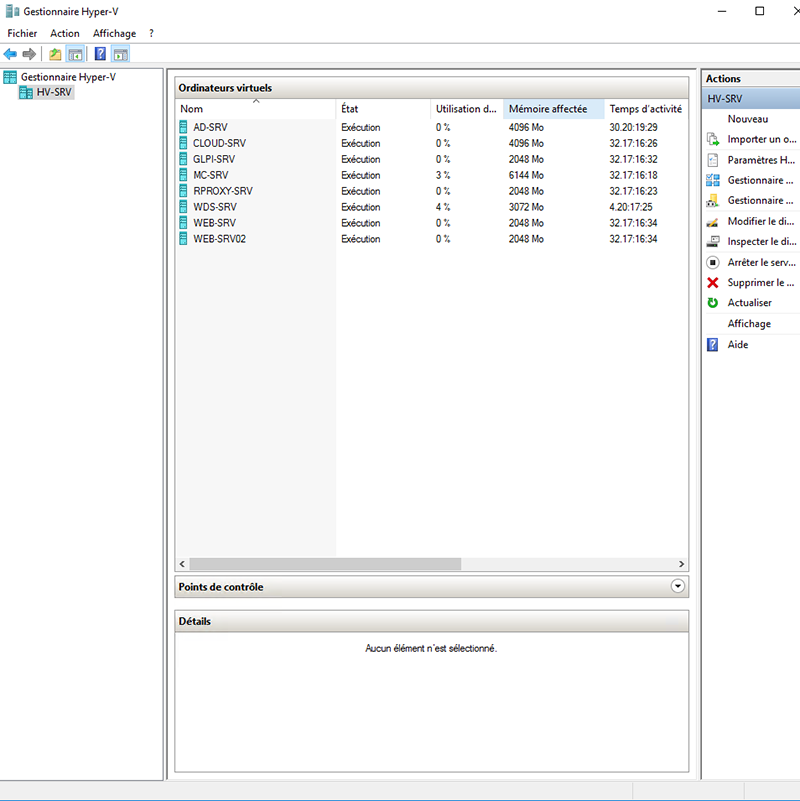Viewport: 800px width, 801px height.
Task: Click the WDS-SRV virtual machine icon
Action: 183,206
